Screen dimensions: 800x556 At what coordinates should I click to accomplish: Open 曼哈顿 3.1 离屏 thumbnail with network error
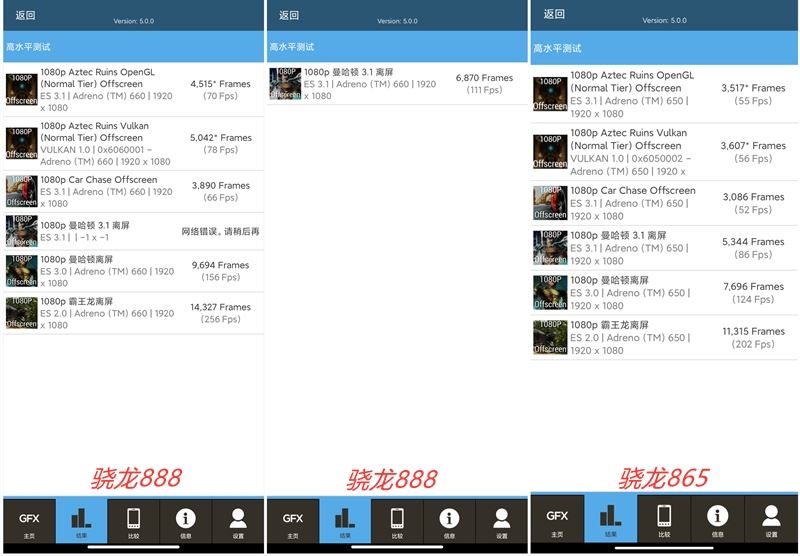click(x=21, y=231)
